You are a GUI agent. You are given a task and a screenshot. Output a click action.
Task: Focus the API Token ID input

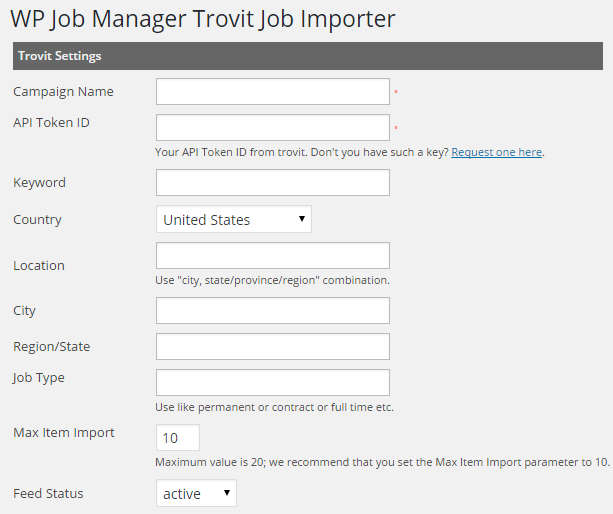pyautogui.click(x=272, y=127)
